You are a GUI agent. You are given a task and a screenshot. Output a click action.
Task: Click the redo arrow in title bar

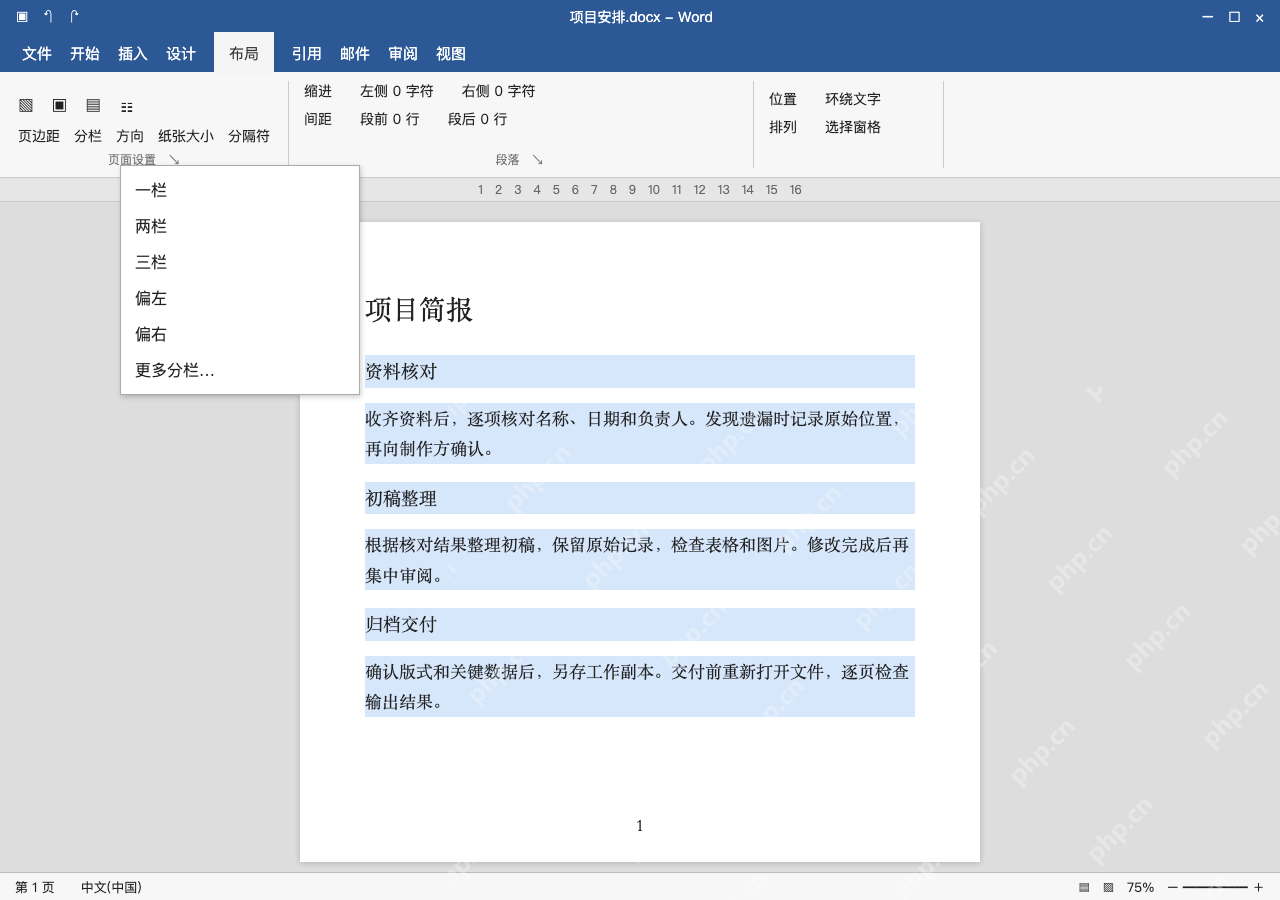tap(74, 16)
